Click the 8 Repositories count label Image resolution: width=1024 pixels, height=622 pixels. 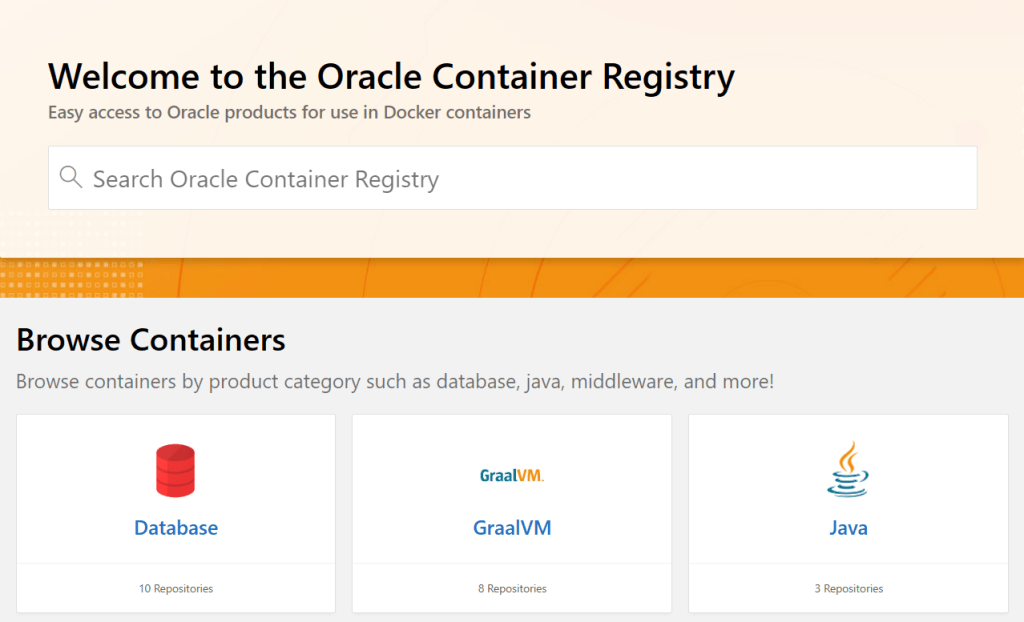512,589
